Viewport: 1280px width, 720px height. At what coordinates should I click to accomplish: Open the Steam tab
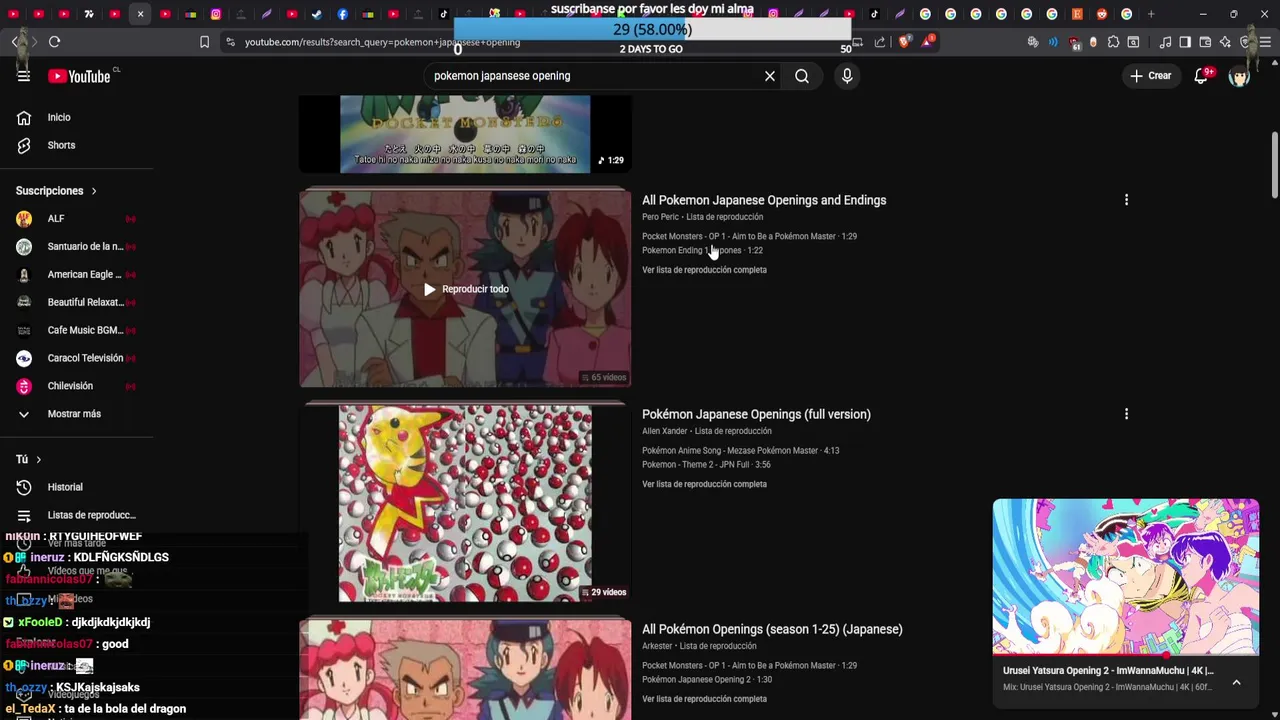[x=317, y=14]
